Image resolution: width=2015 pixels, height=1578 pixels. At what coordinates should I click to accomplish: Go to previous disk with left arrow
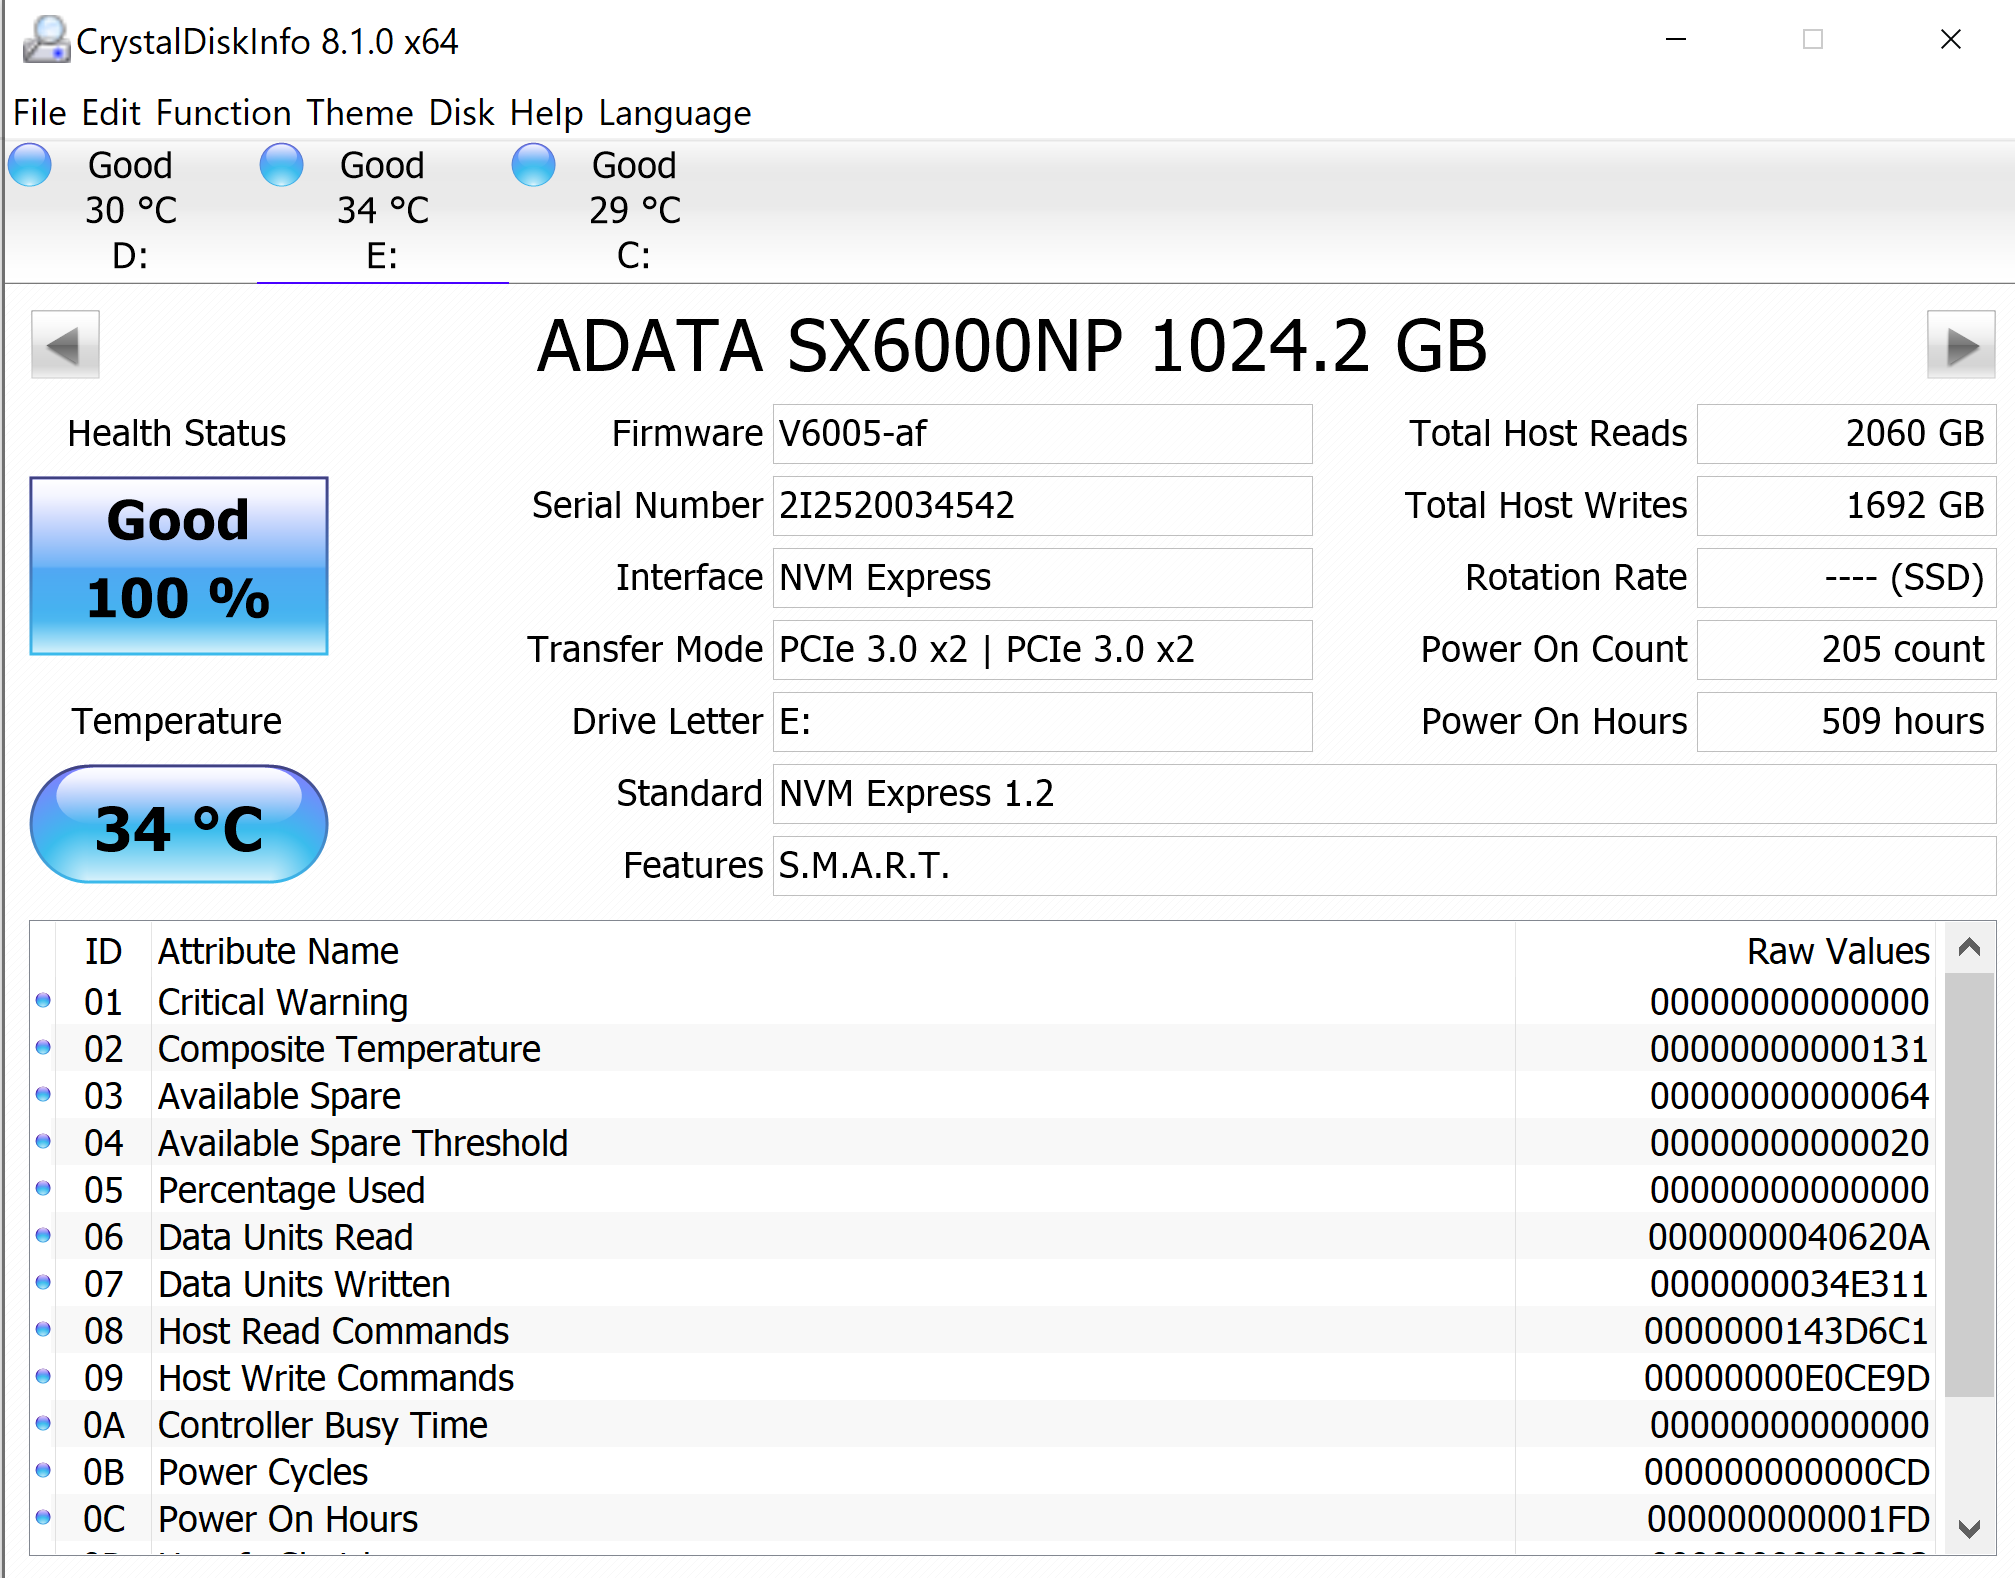tap(65, 345)
